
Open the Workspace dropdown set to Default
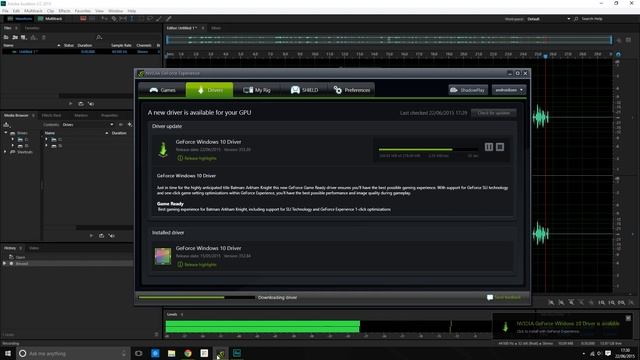coord(548,19)
